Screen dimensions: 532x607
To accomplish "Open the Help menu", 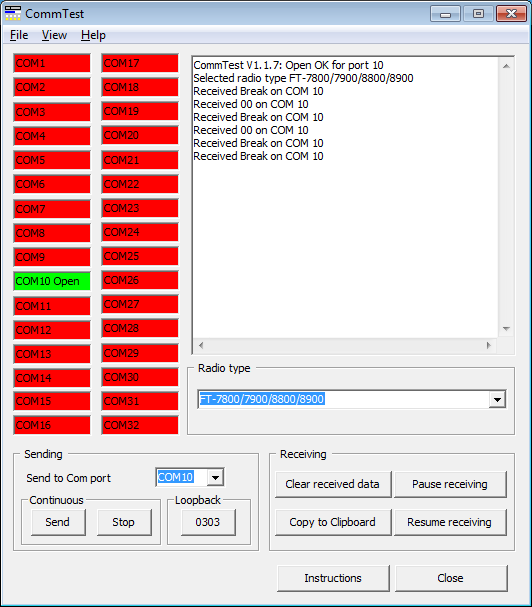I will (x=93, y=35).
